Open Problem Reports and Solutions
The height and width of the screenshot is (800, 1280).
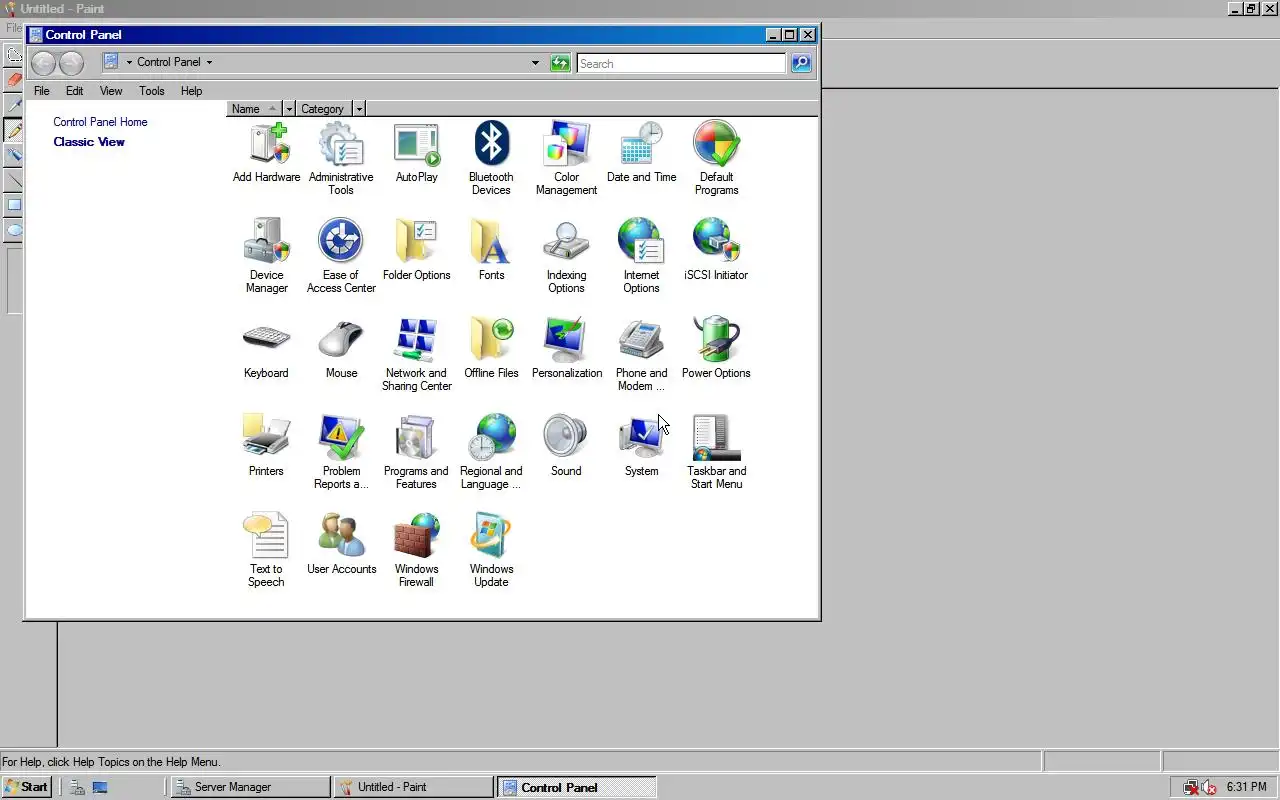[341, 453]
